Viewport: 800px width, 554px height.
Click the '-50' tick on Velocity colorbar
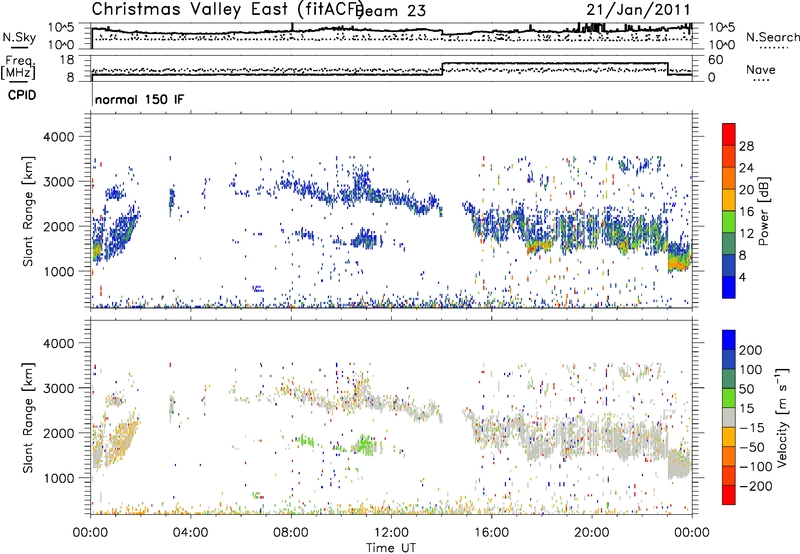(752, 447)
